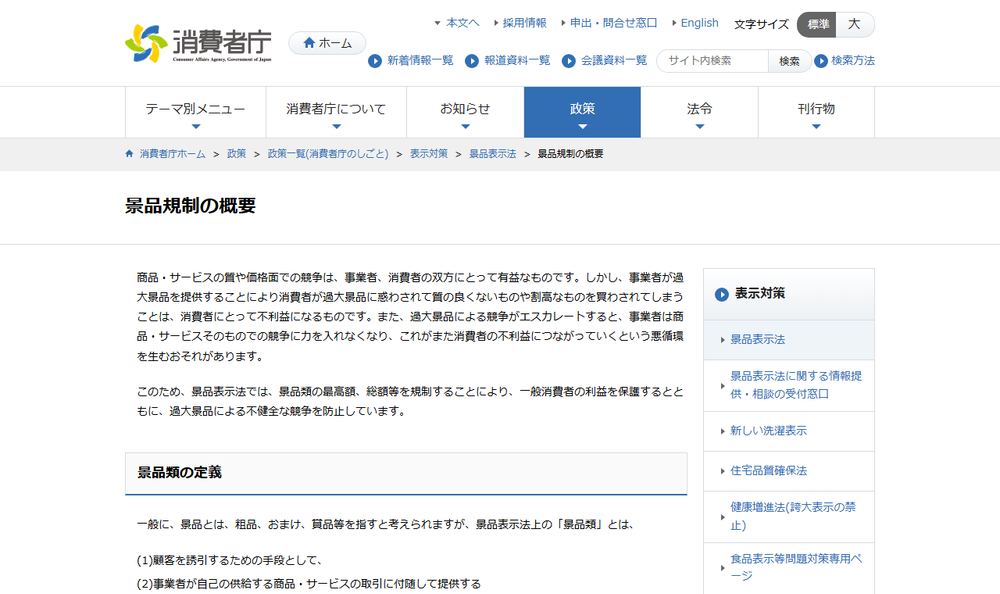Set text size to 大

coord(855,24)
